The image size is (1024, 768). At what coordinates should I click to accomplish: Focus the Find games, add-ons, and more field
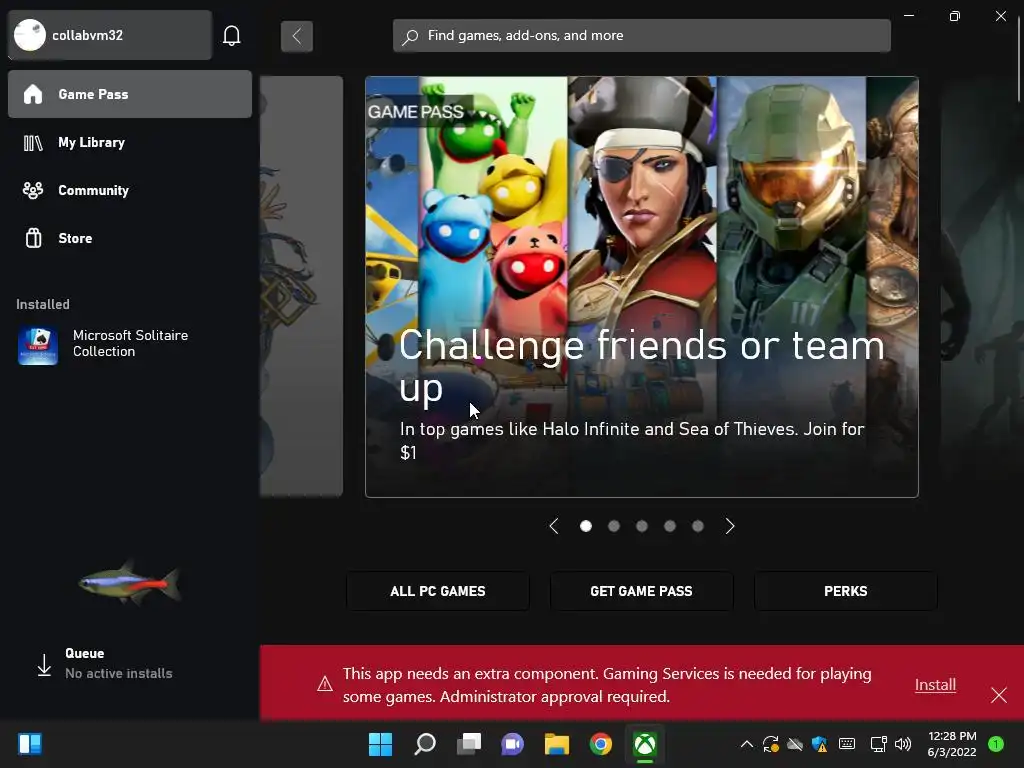[641, 35]
